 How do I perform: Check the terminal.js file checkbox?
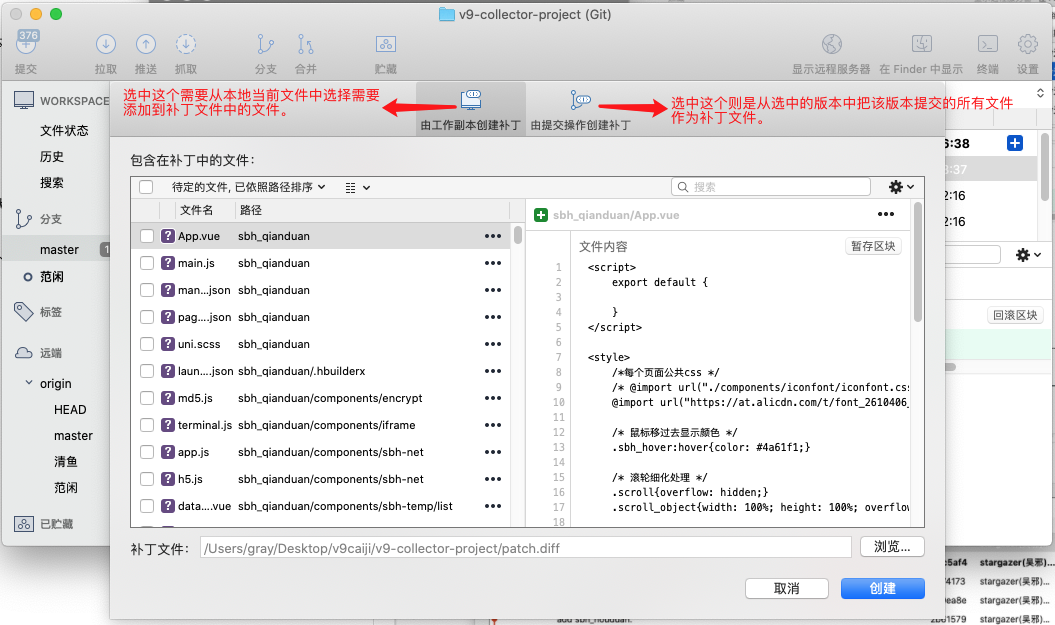click(147, 425)
